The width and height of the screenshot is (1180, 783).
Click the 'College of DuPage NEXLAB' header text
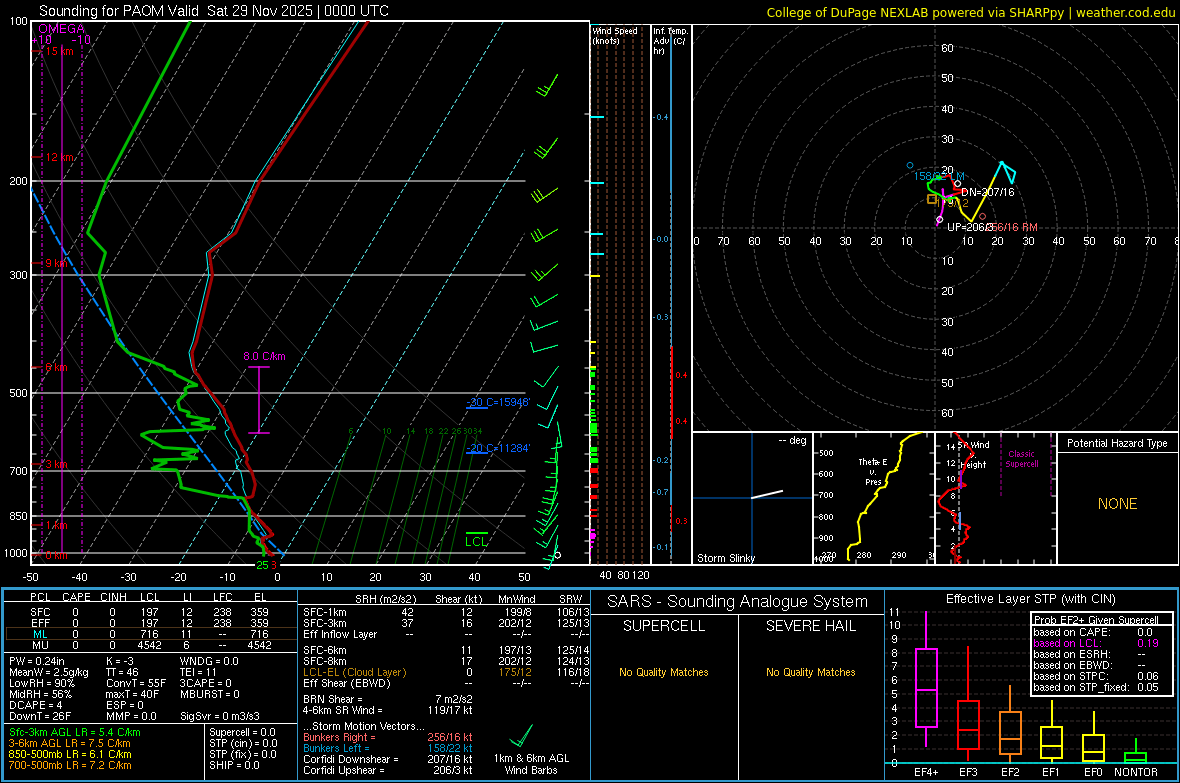pos(847,12)
